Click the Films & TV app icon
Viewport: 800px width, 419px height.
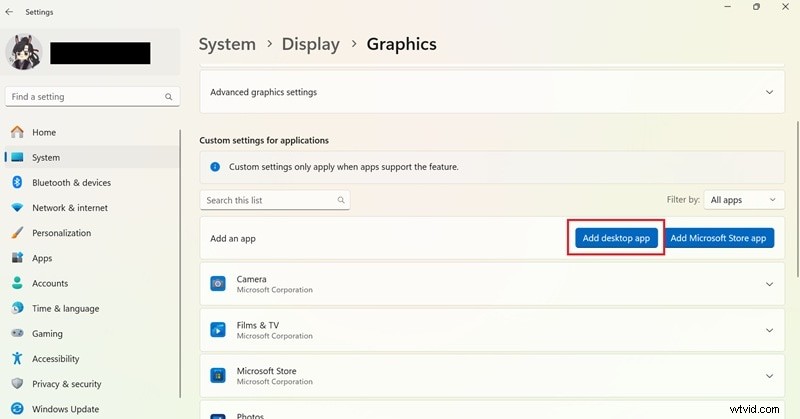coord(218,330)
